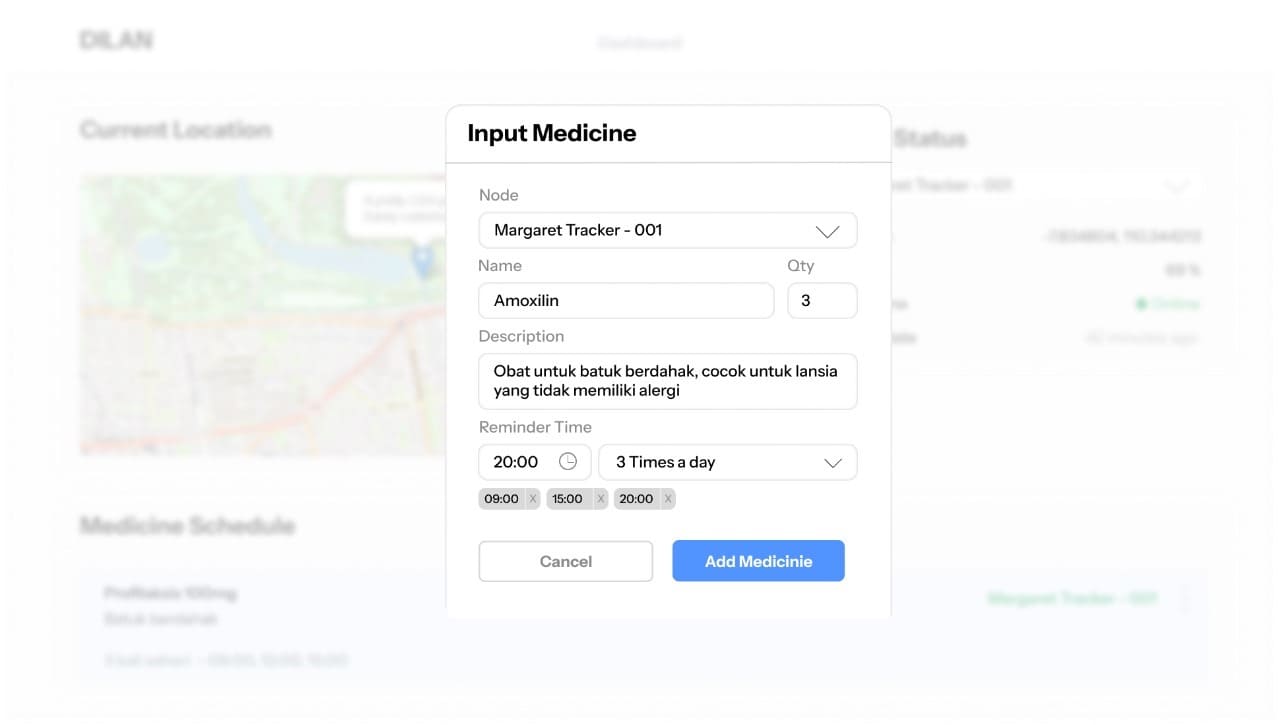Expand the tracker dropdown in the Status panel
This screenshot has width=1280, height=725.
coord(1176,186)
